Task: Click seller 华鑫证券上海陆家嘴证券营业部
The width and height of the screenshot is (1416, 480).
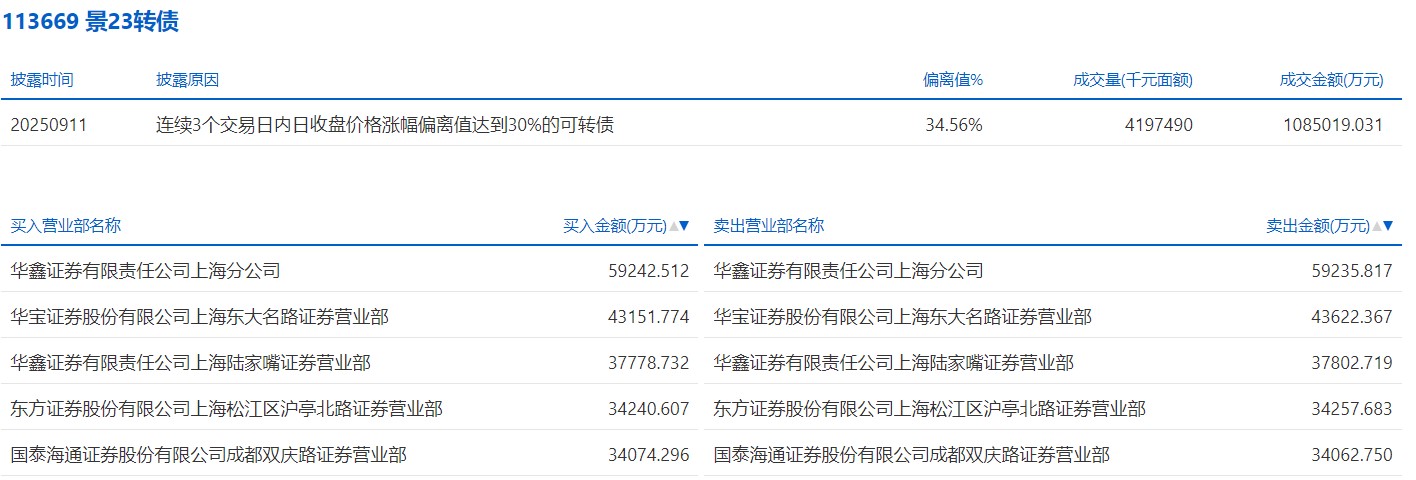Action: (x=893, y=362)
